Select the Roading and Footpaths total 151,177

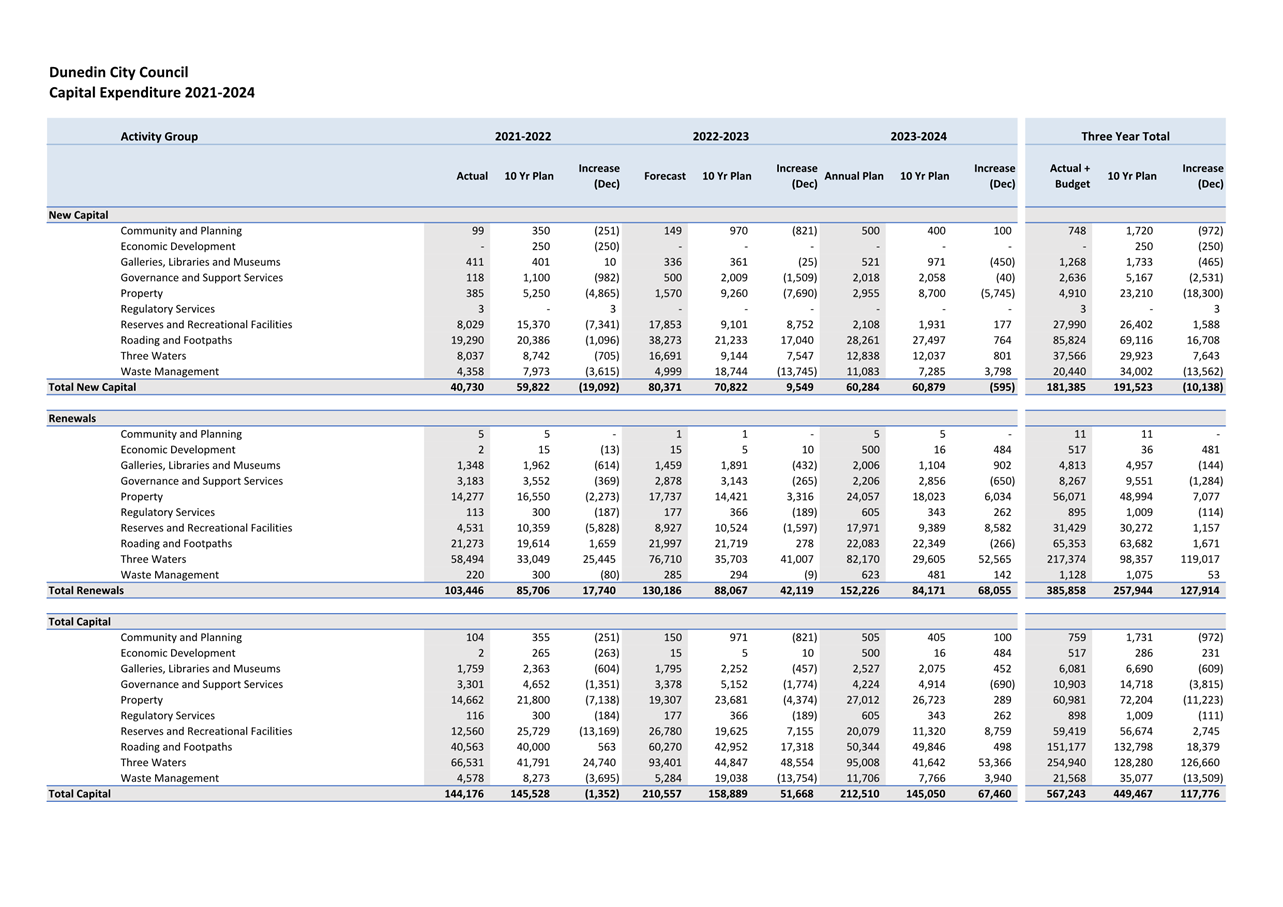click(x=1069, y=747)
